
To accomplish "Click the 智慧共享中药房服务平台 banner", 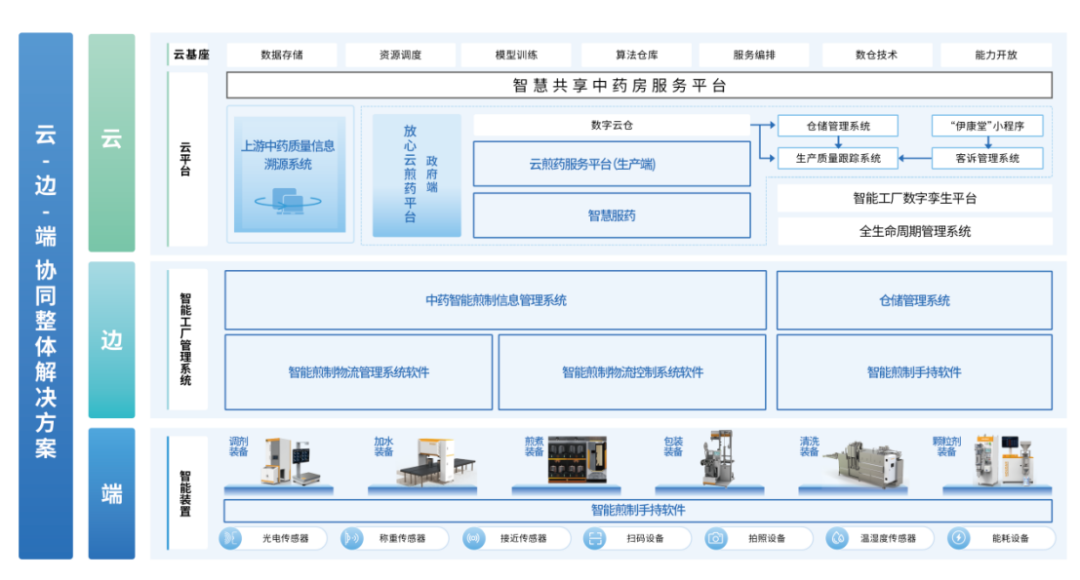I will (639, 85).
